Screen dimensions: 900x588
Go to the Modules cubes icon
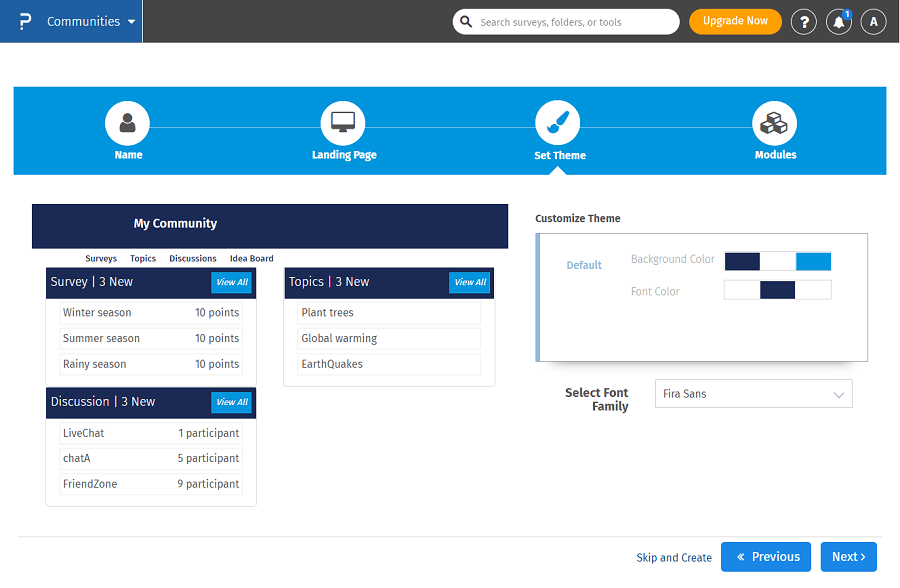click(x=775, y=124)
